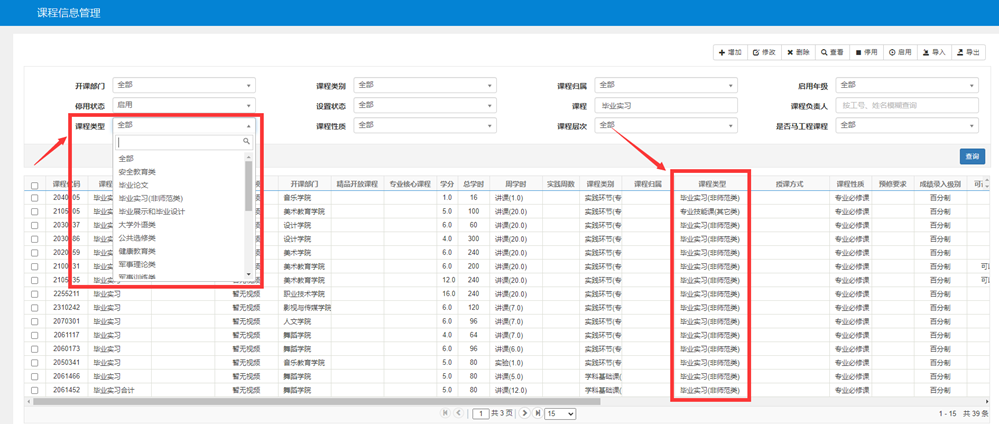Open the 启用年级 dropdown
This screenshot has width=999, height=424.
[x=906, y=86]
